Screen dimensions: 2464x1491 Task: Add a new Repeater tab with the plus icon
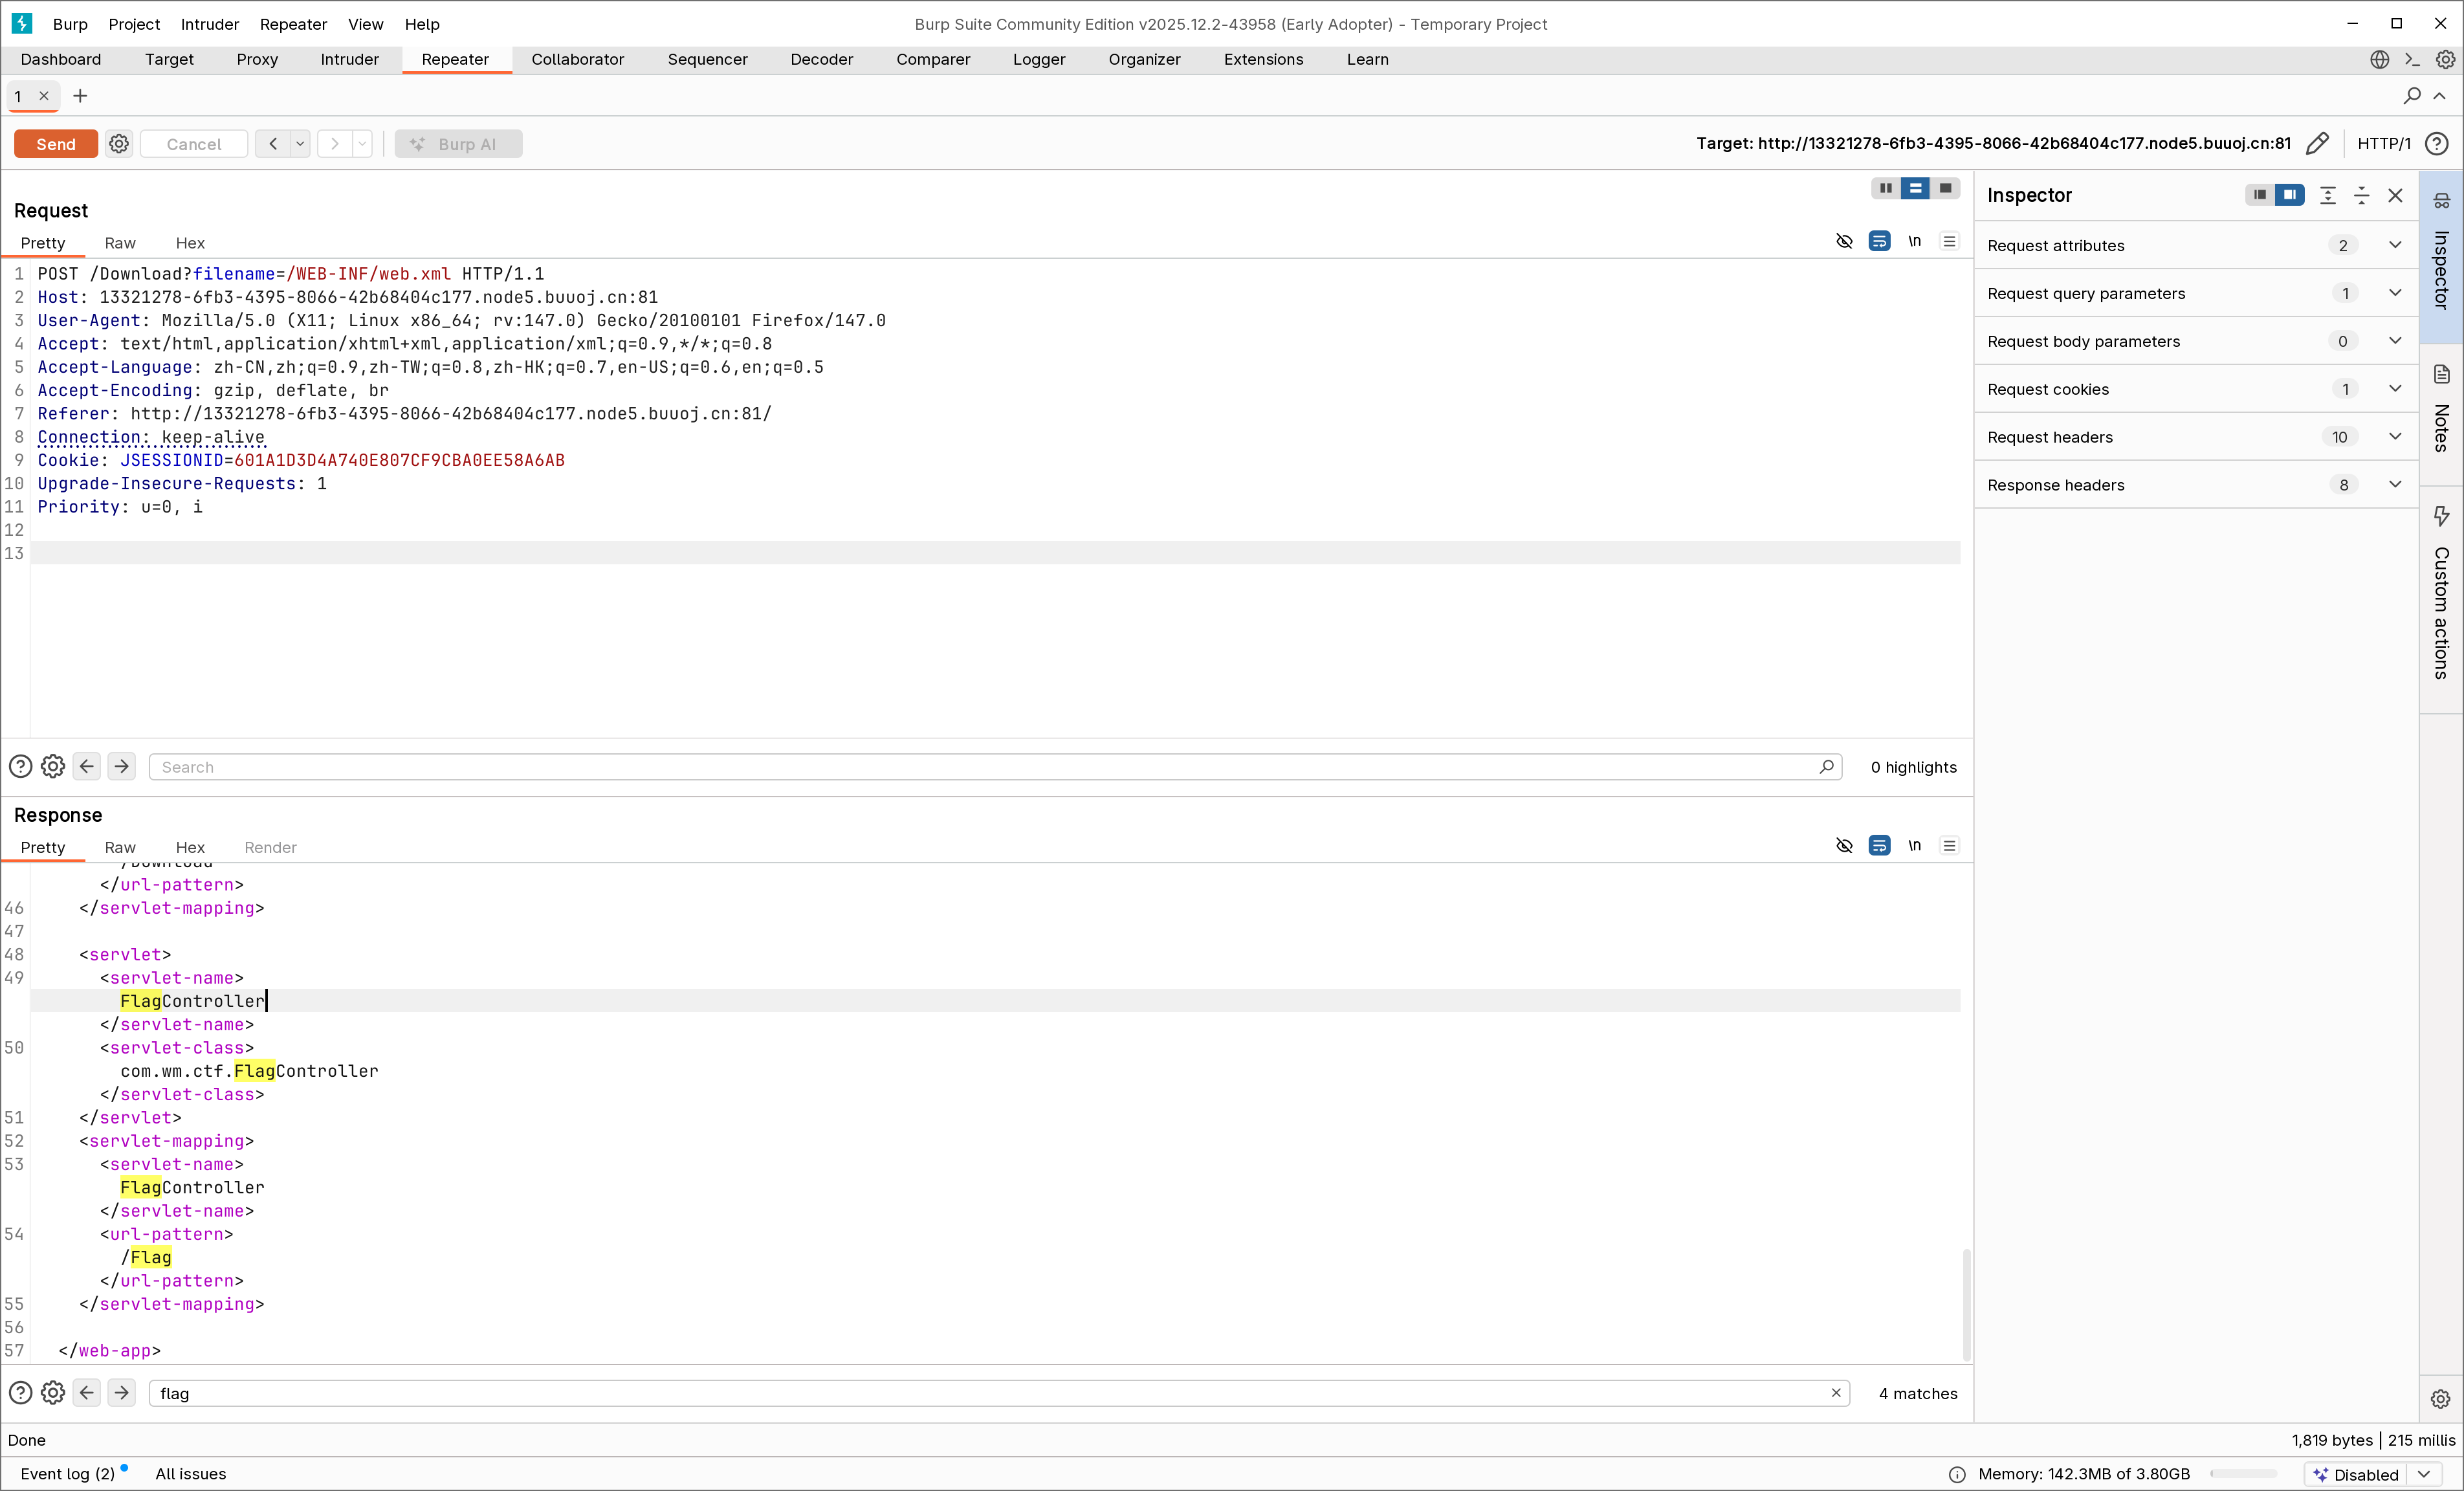tap(80, 96)
